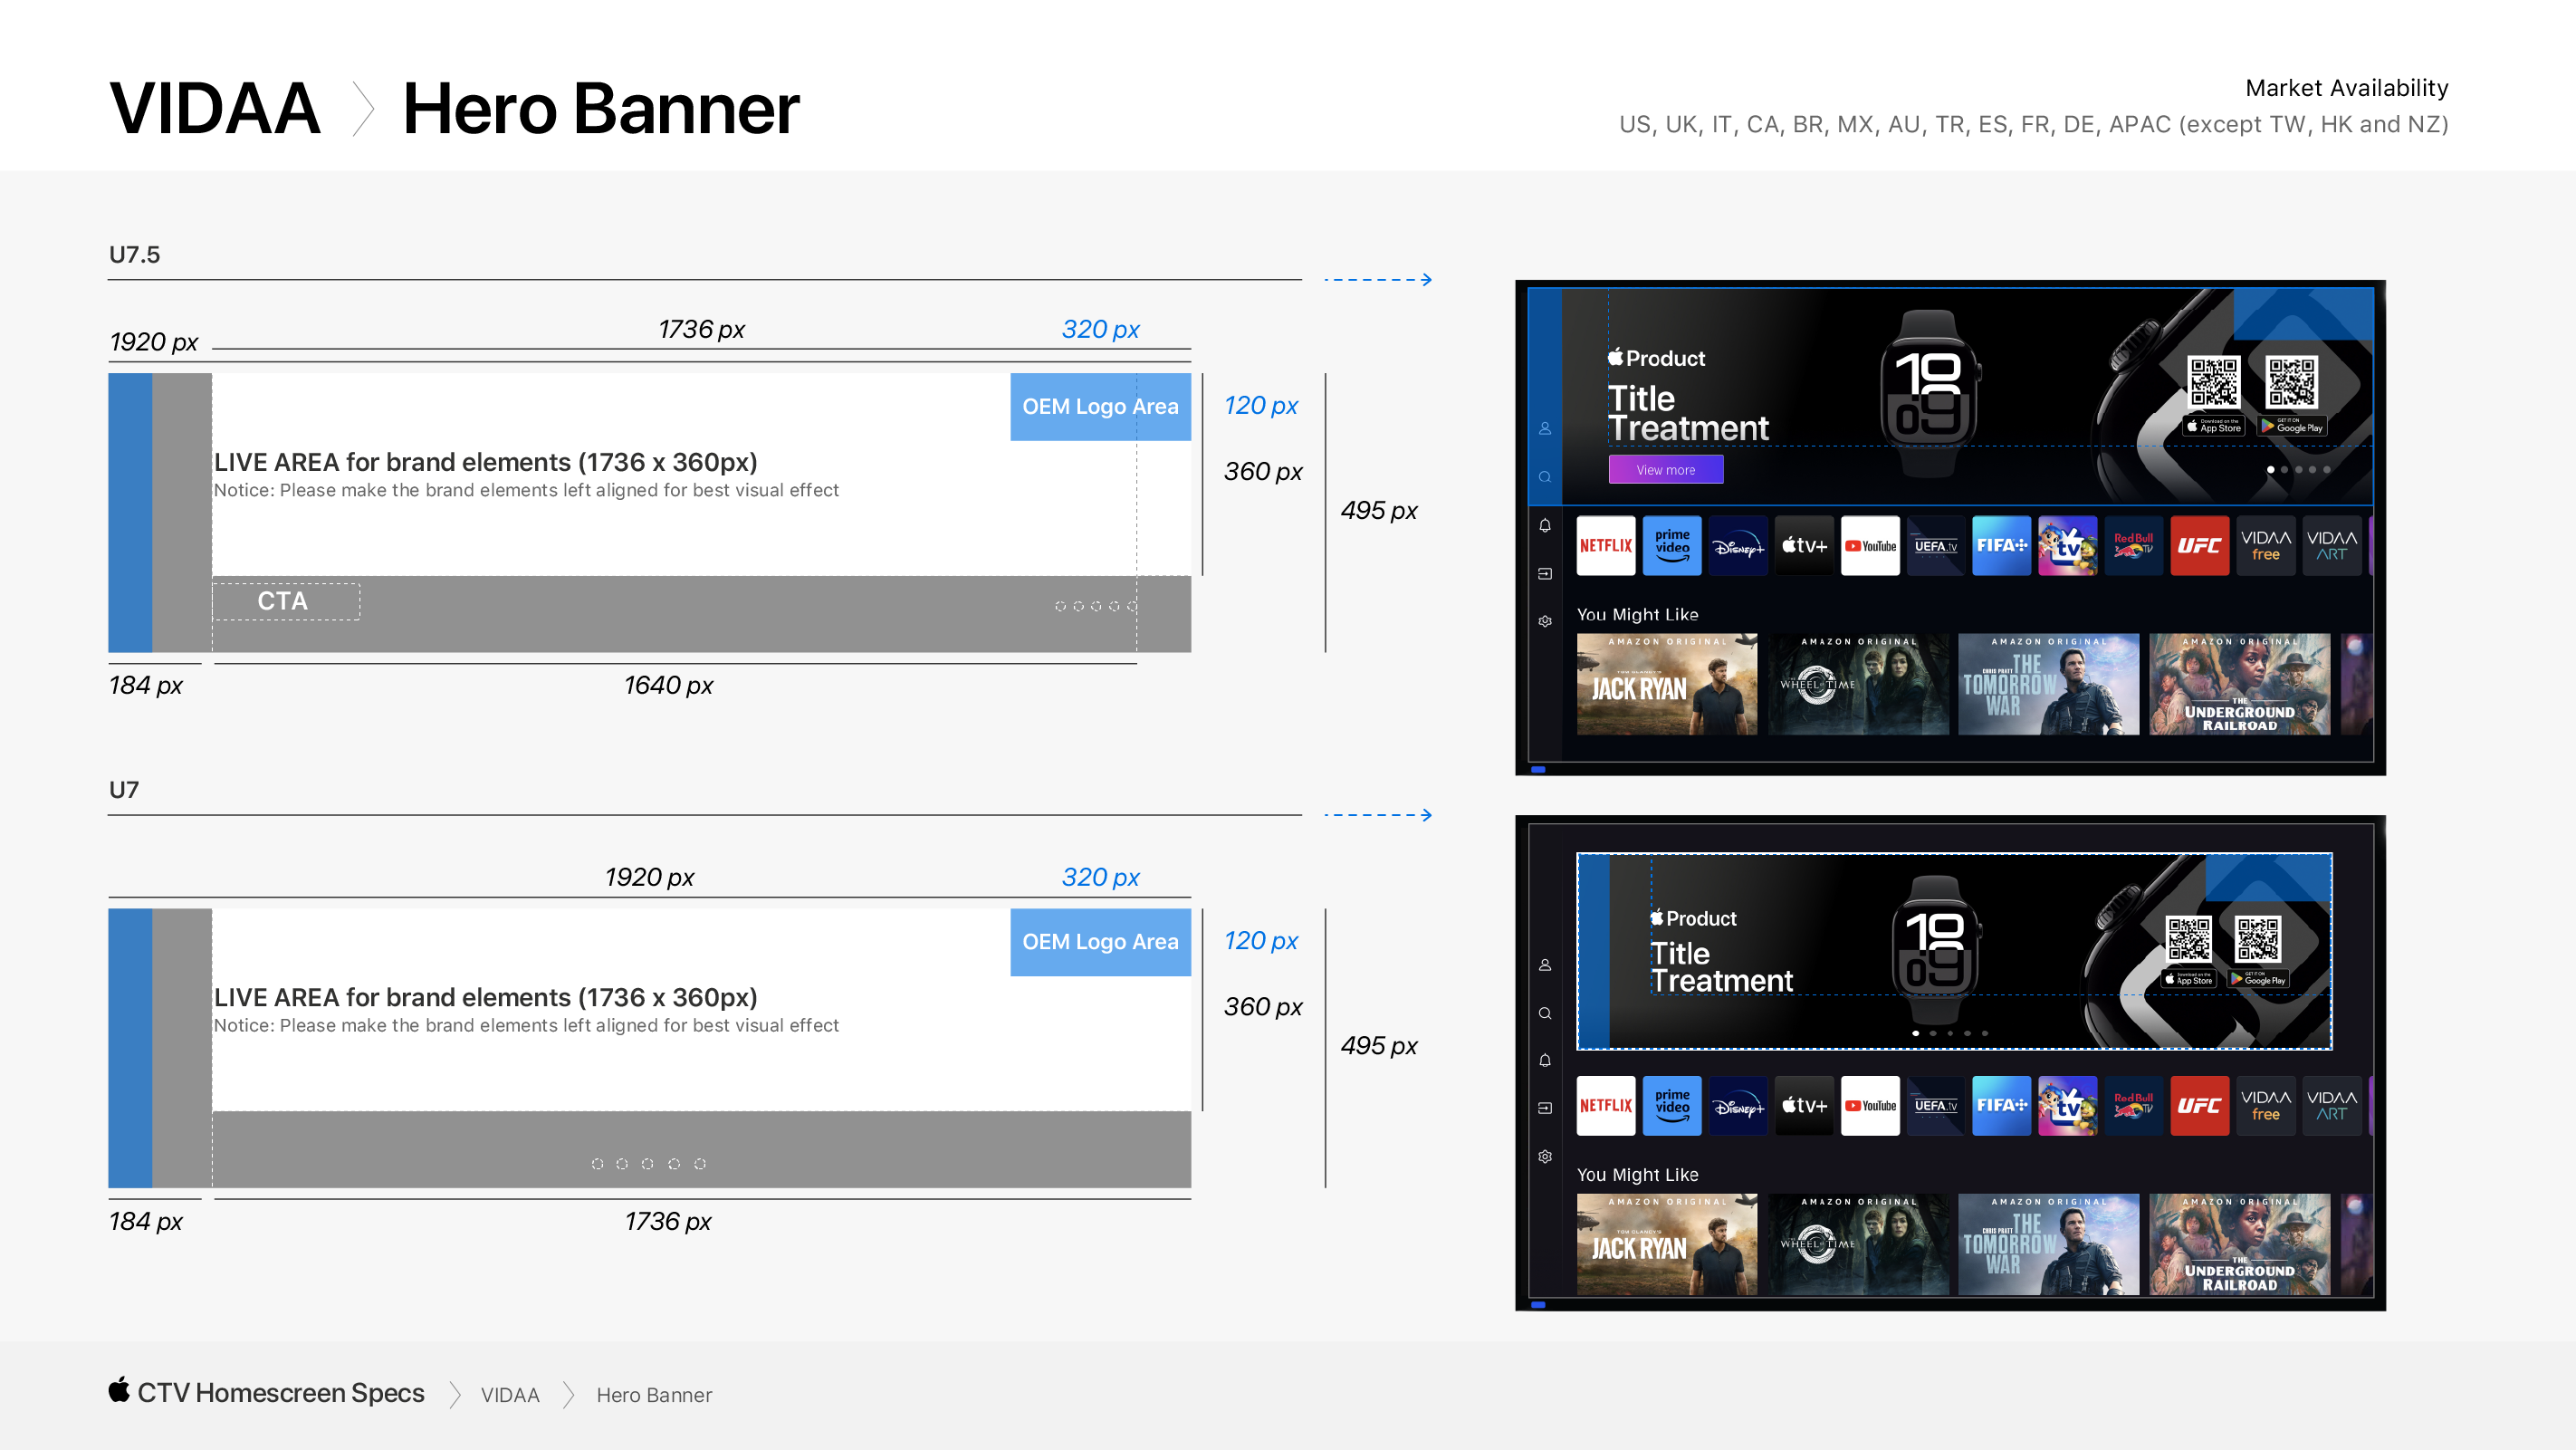The height and width of the screenshot is (1450, 2576).
Task: Open notifications bell in the U7 sidebar
Action: [x=1545, y=1060]
